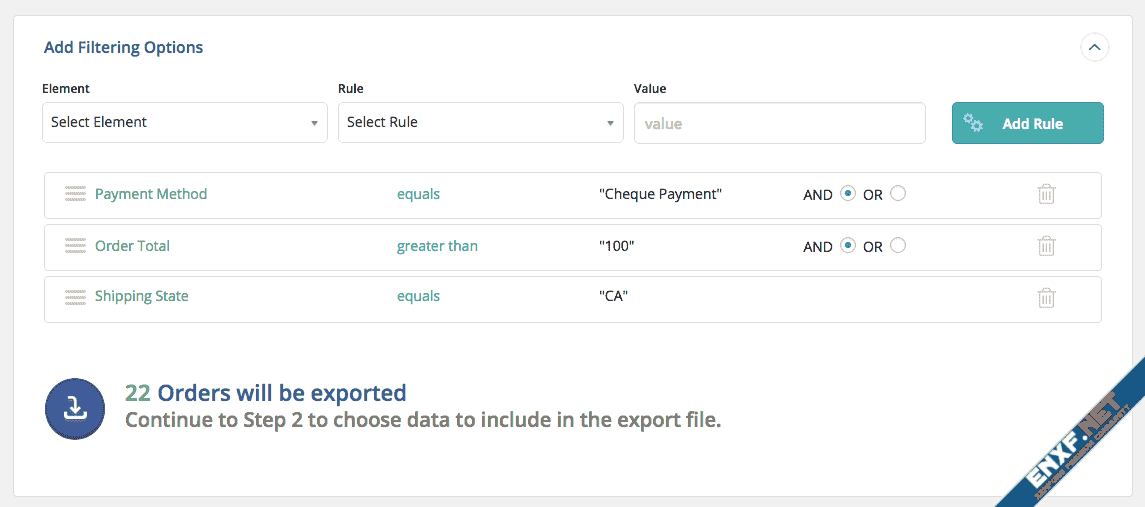Image resolution: width=1145 pixels, height=507 pixels.
Task: Click the Shipping State element label
Action: pos(142,297)
